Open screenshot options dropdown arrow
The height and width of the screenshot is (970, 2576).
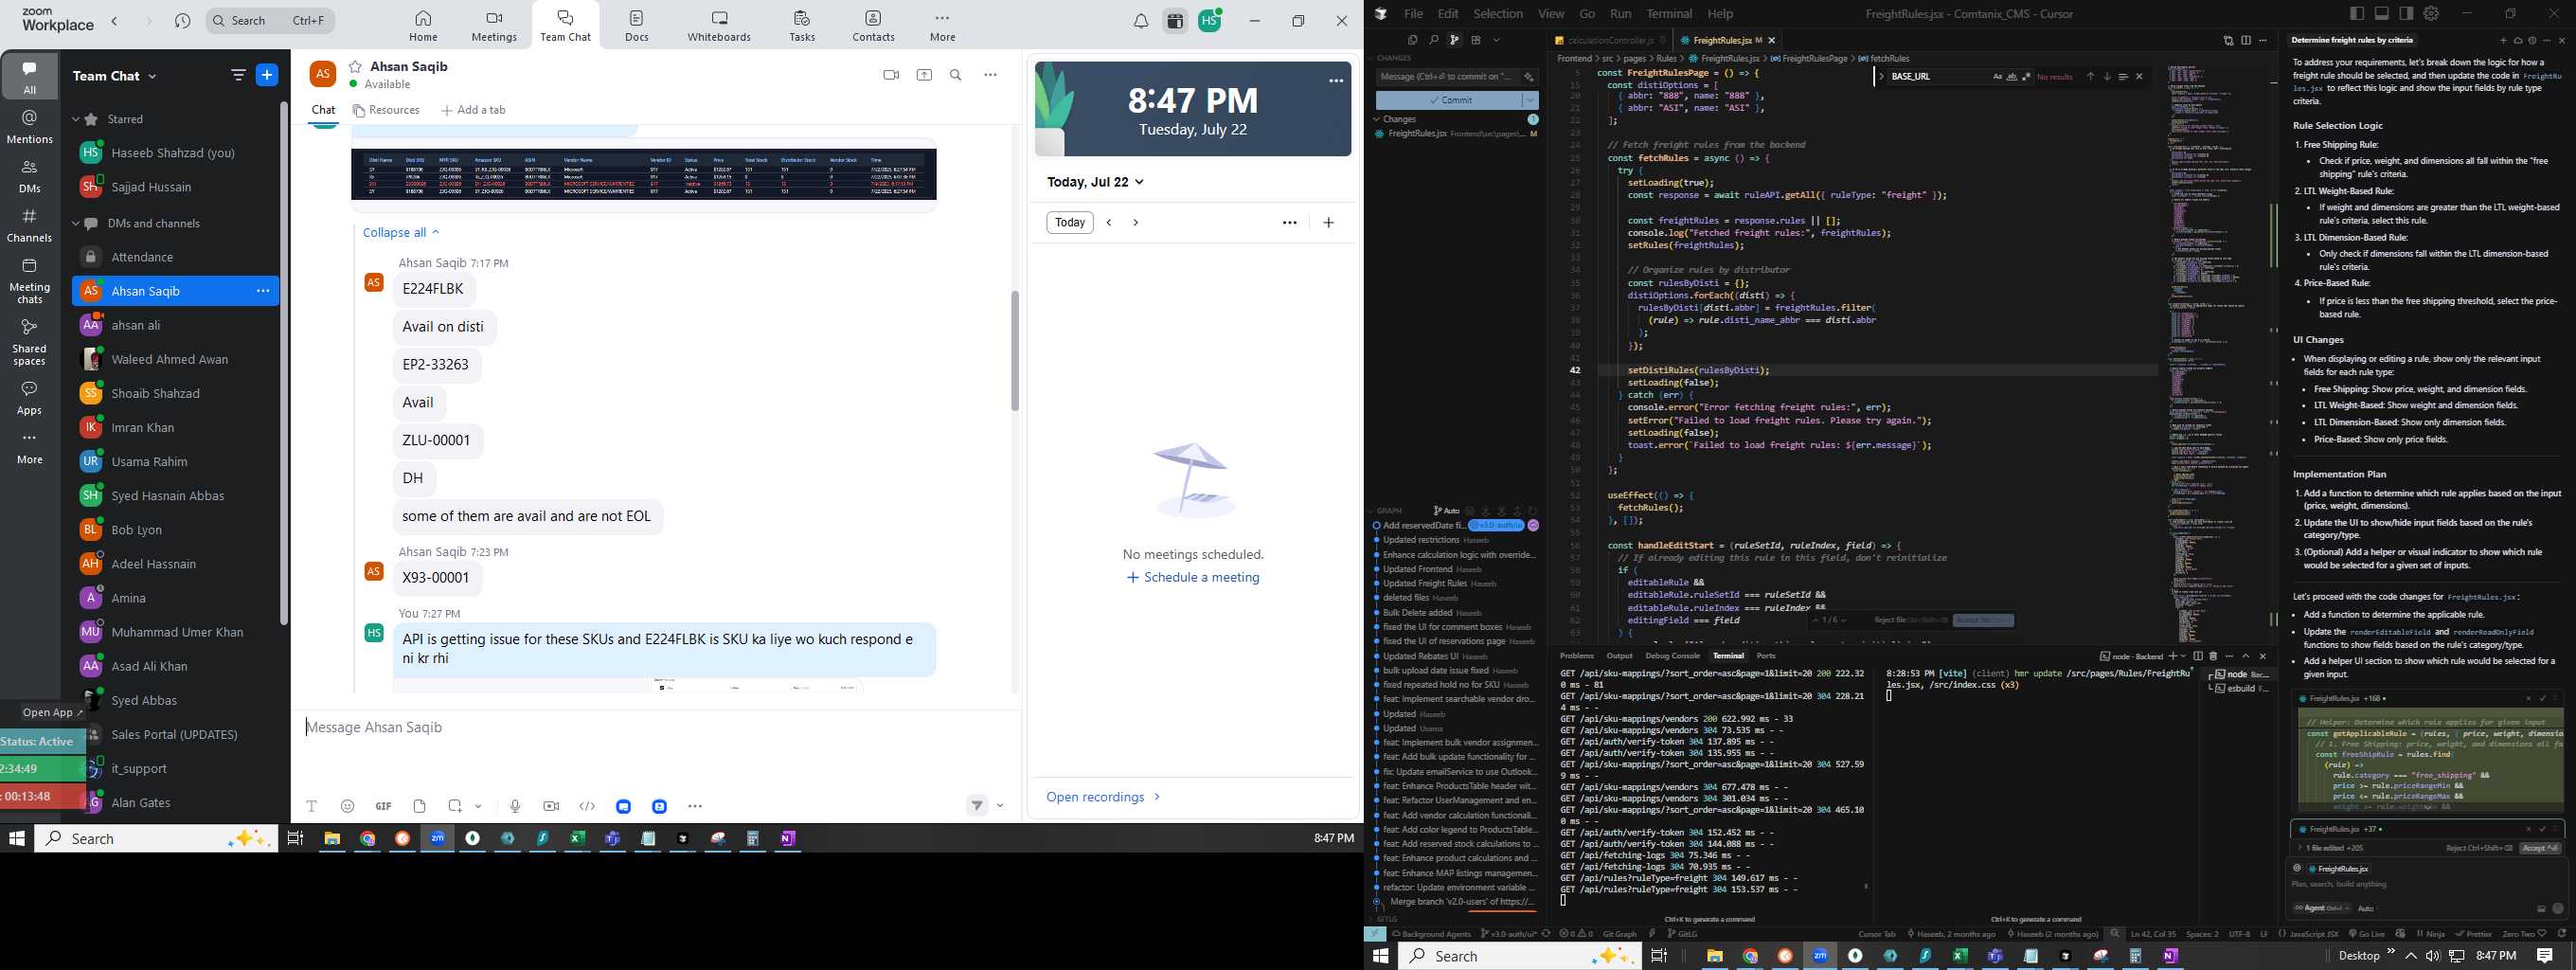tap(478, 806)
